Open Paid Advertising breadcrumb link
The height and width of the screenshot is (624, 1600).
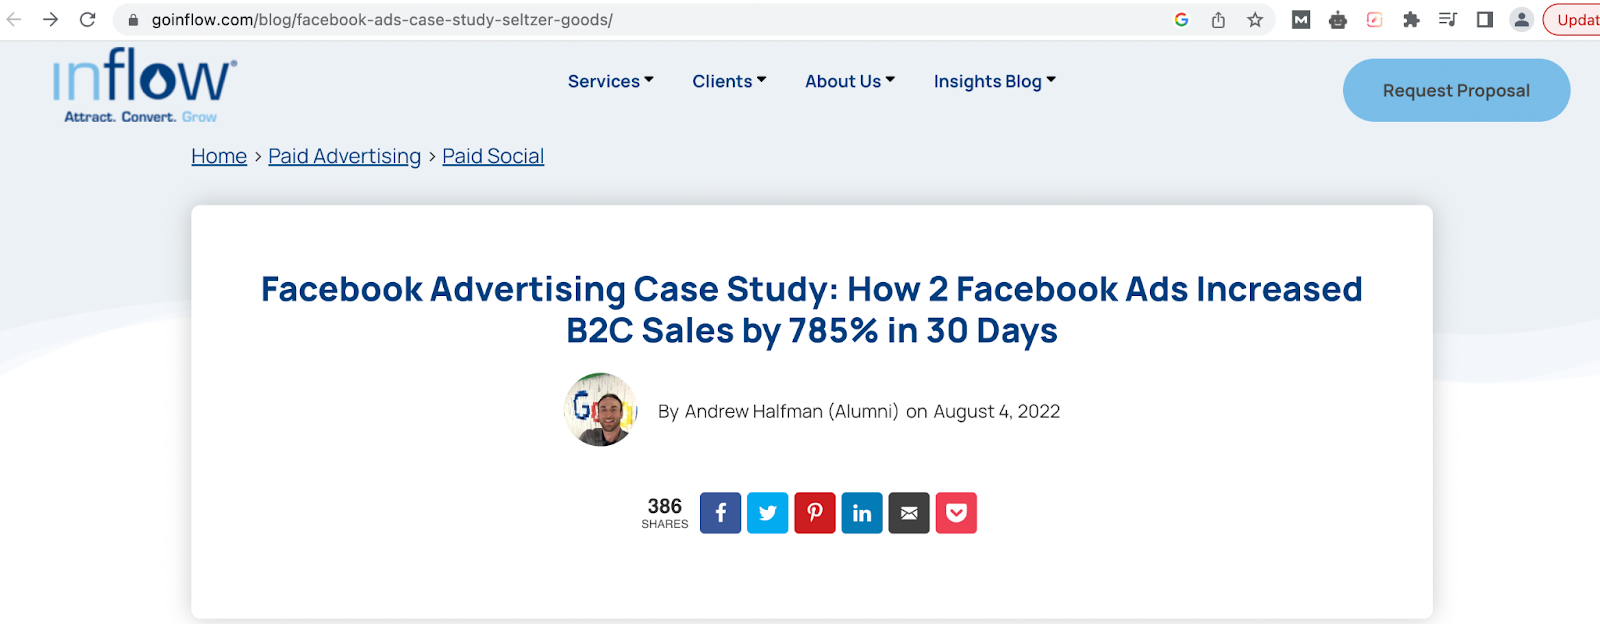pyautogui.click(x=344, y=156)
